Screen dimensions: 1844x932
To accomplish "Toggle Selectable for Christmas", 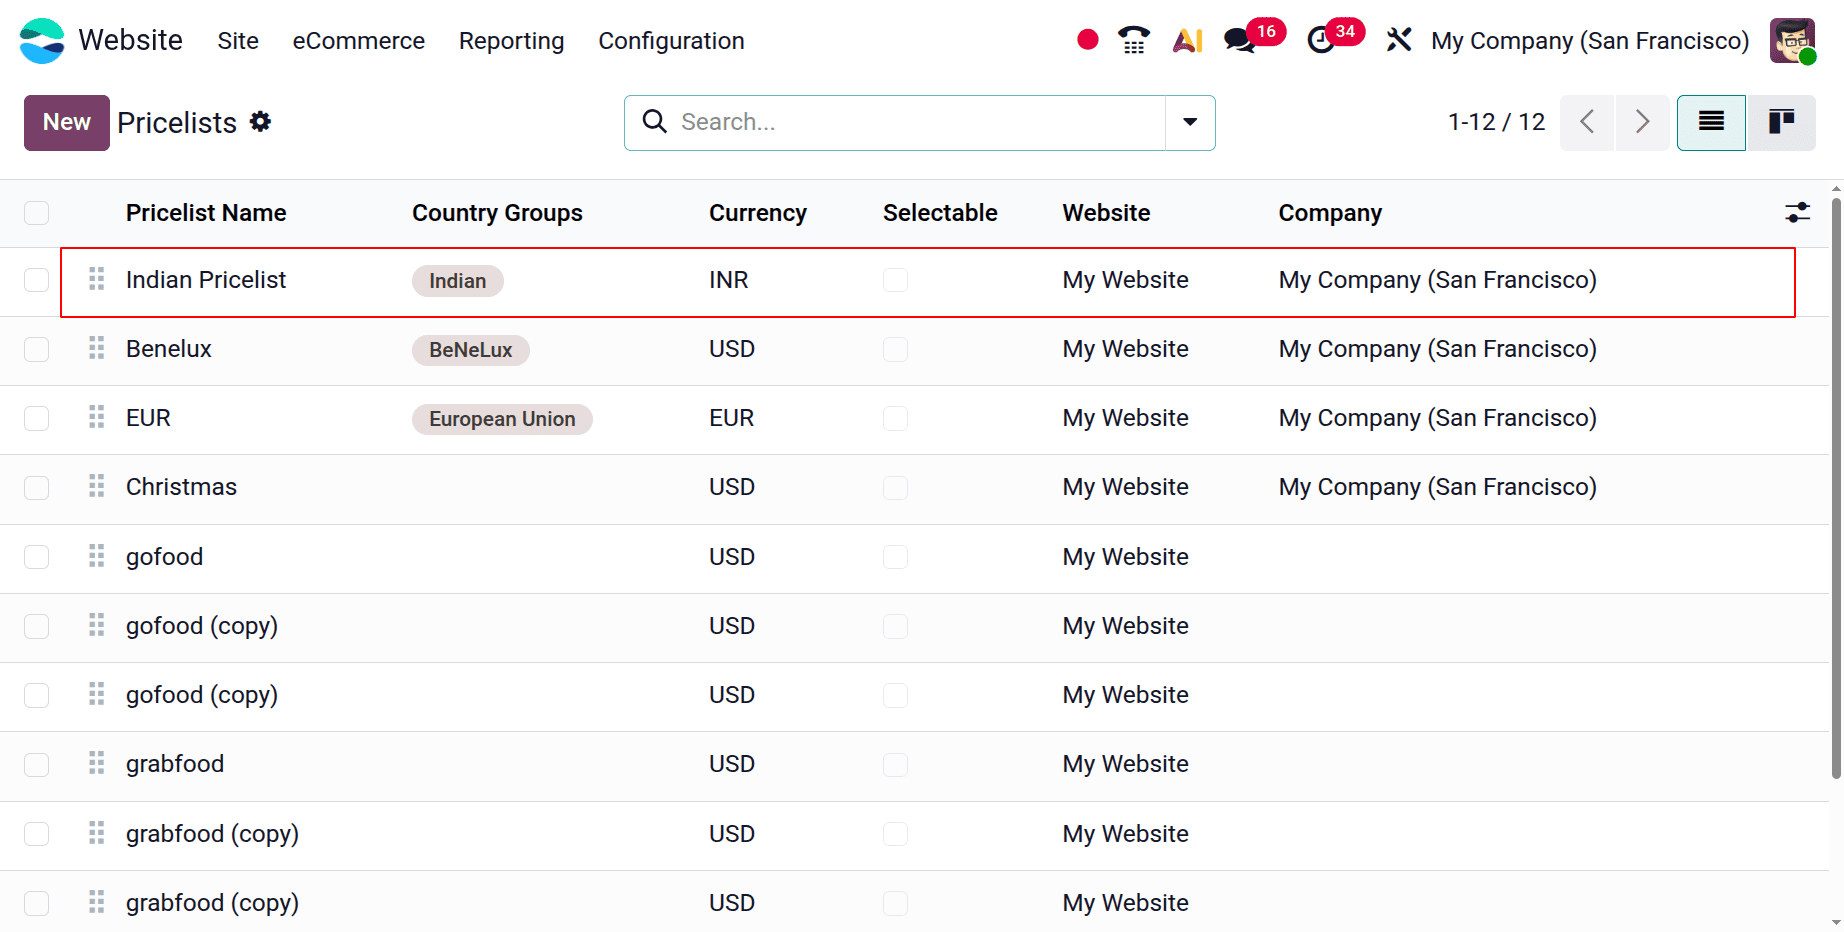I will pos(896,487).
